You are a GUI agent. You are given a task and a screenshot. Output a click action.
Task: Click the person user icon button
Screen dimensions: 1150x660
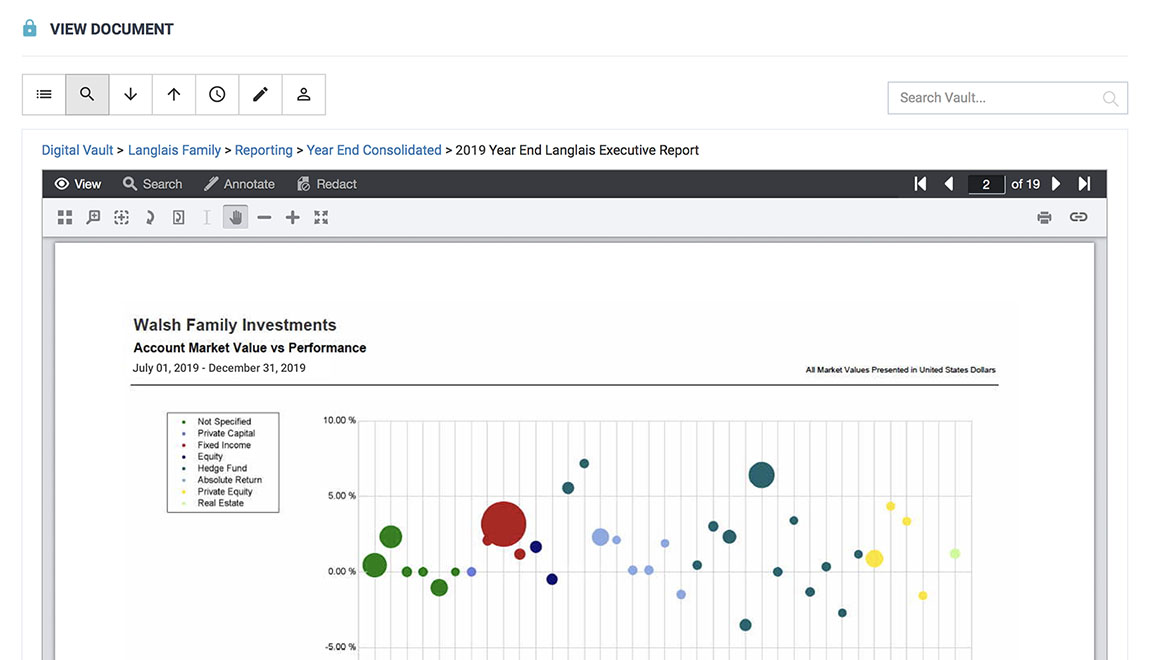coord(304,94)
